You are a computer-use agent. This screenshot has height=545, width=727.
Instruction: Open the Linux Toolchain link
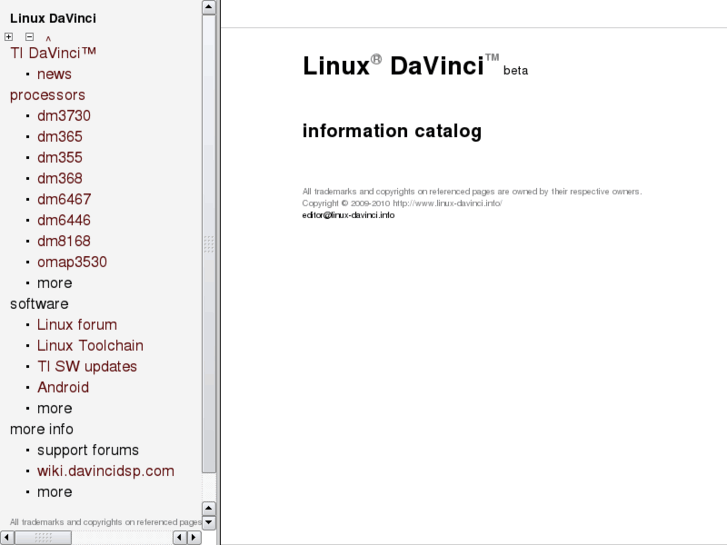tap(90, 346)
